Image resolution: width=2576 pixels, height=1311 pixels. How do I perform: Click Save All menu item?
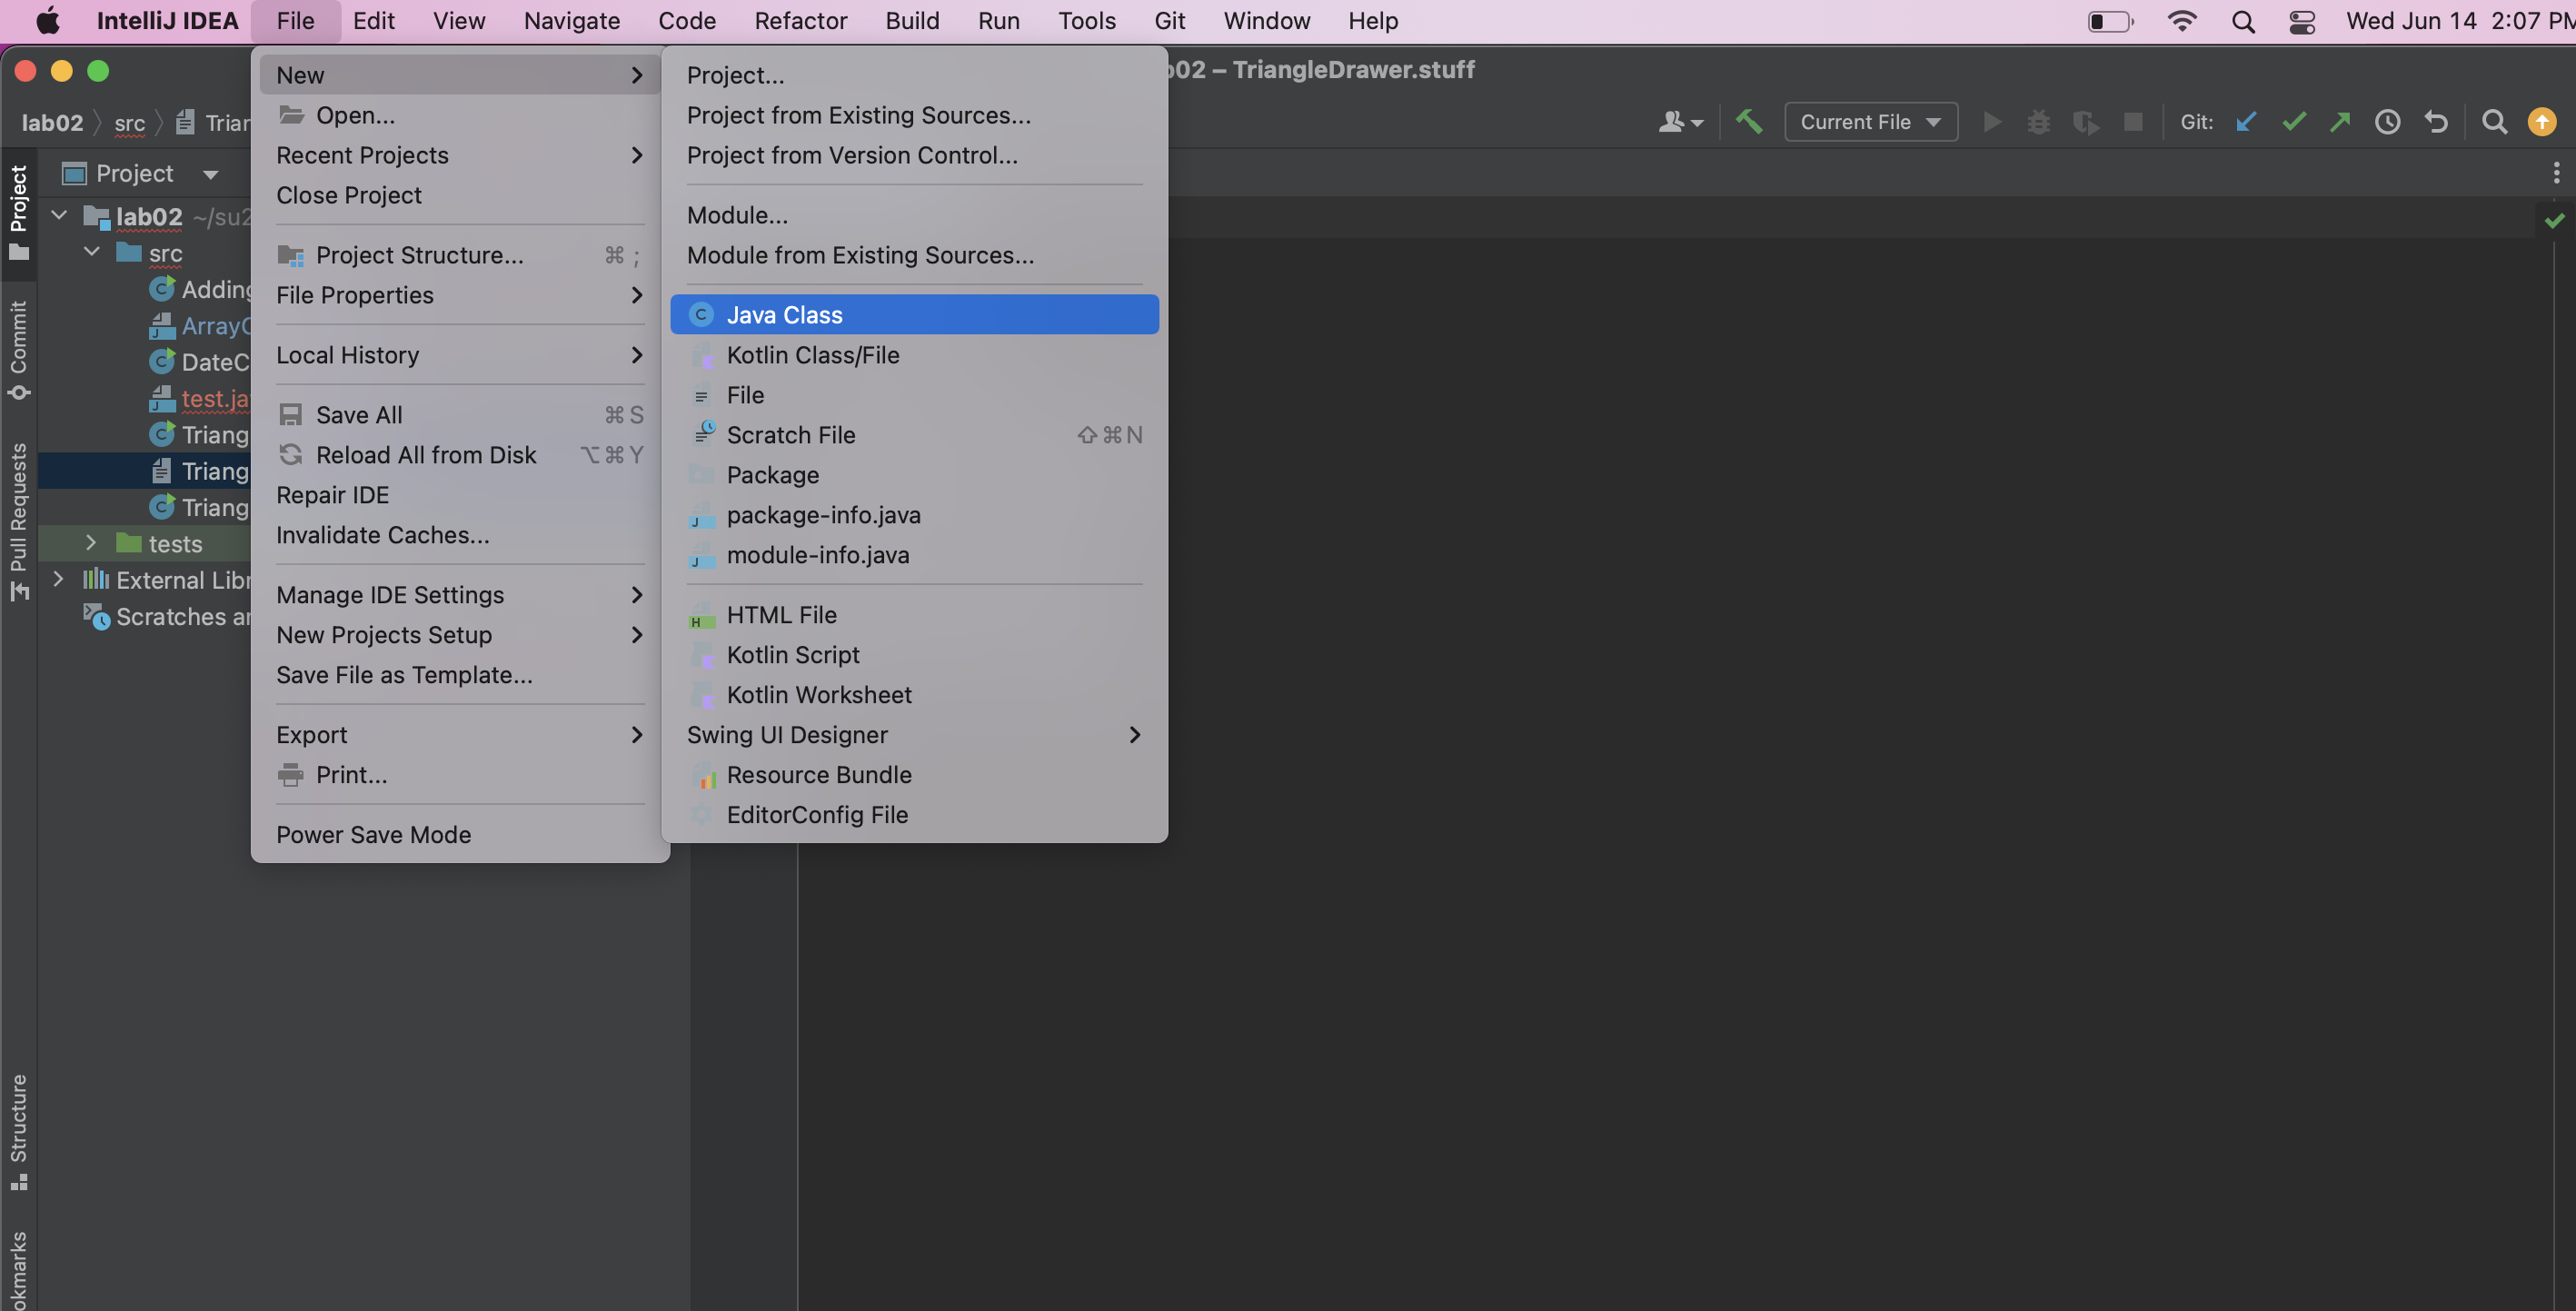[x=360, y=413]
